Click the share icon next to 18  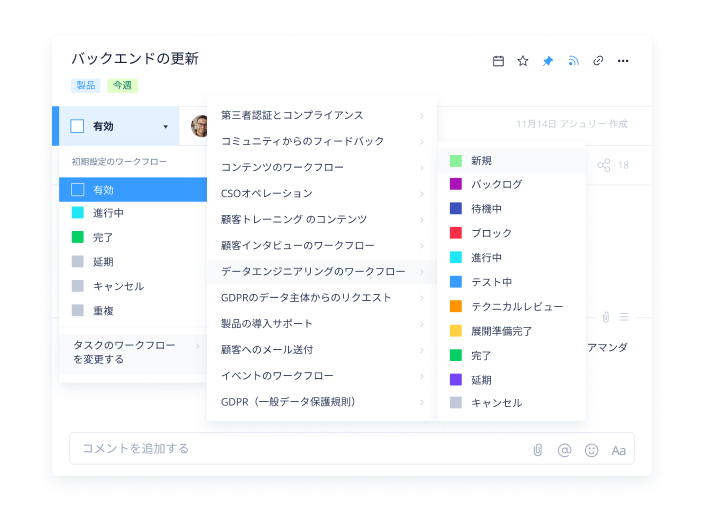(604, 165)
